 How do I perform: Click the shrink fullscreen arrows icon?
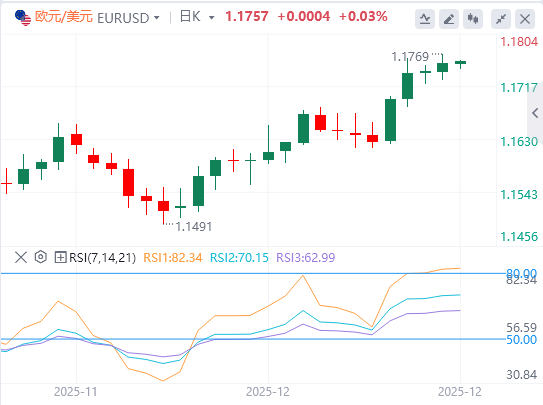[501, 19]
